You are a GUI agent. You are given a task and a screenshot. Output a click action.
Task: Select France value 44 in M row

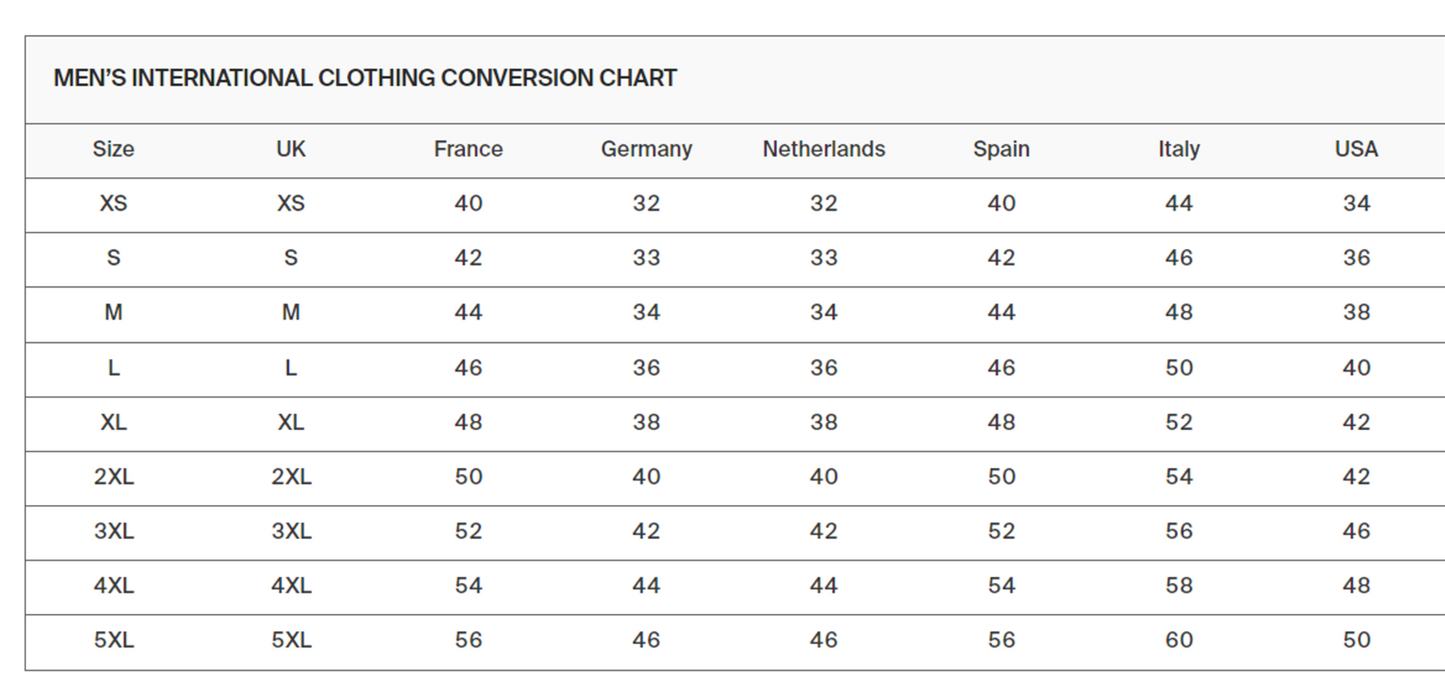click(x=468, y=312)
